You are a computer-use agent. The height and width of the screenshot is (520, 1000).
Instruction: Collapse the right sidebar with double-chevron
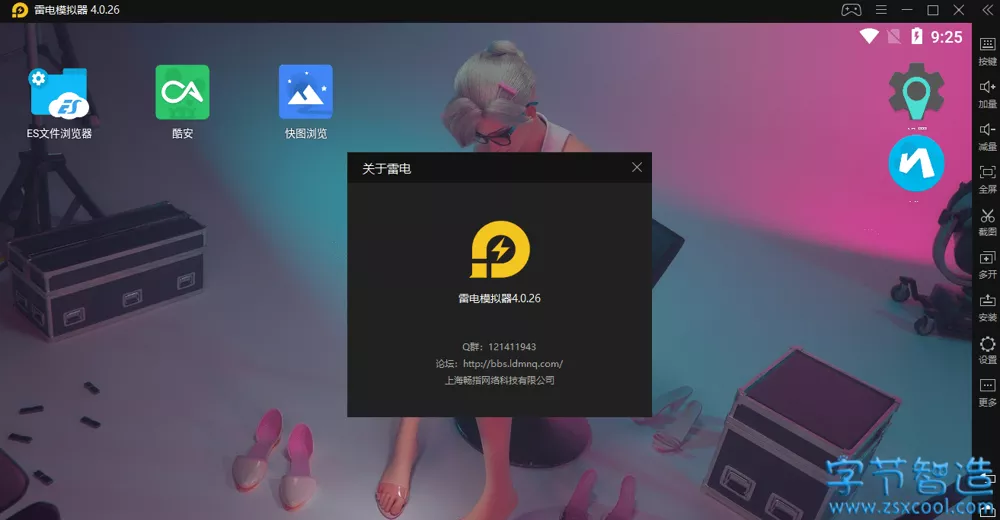(x=987, y=10)
